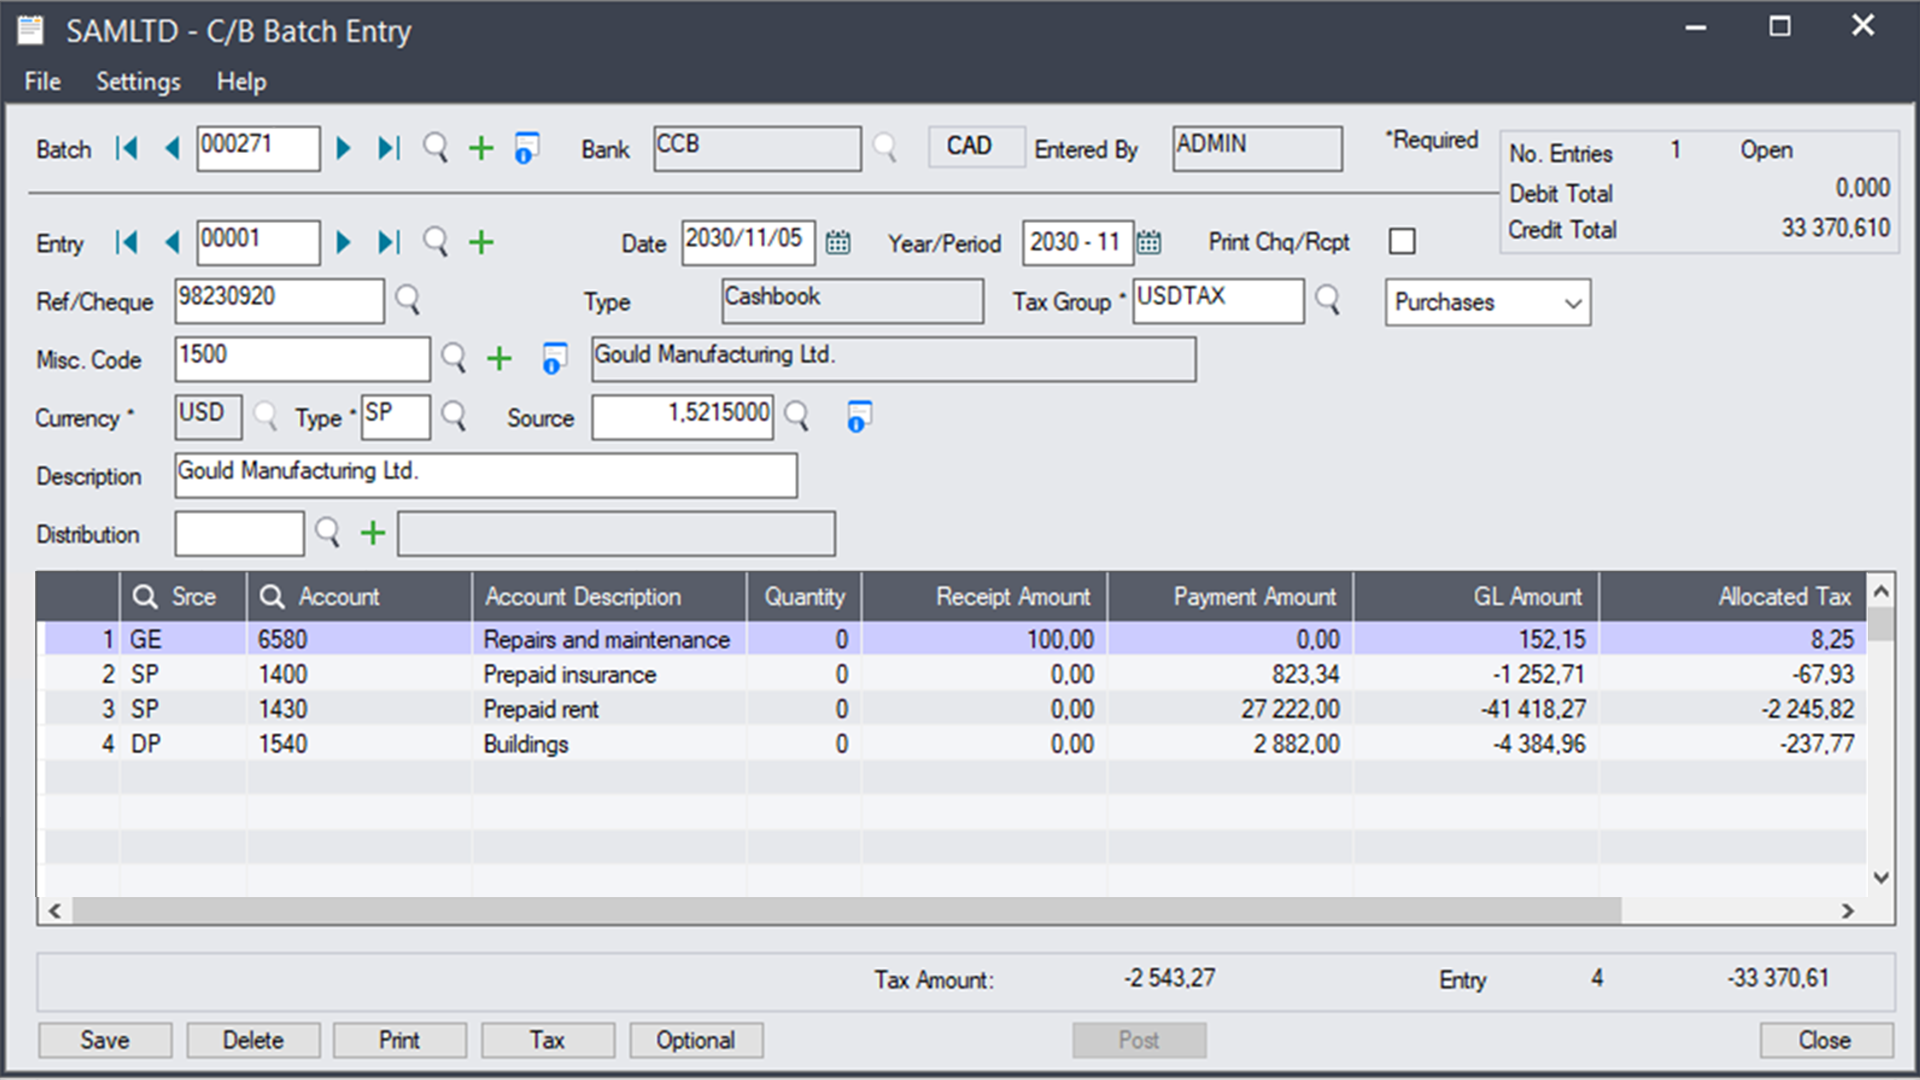Open the Batch finder magnifier
1920x1080 pixels.
click(434, 148)
